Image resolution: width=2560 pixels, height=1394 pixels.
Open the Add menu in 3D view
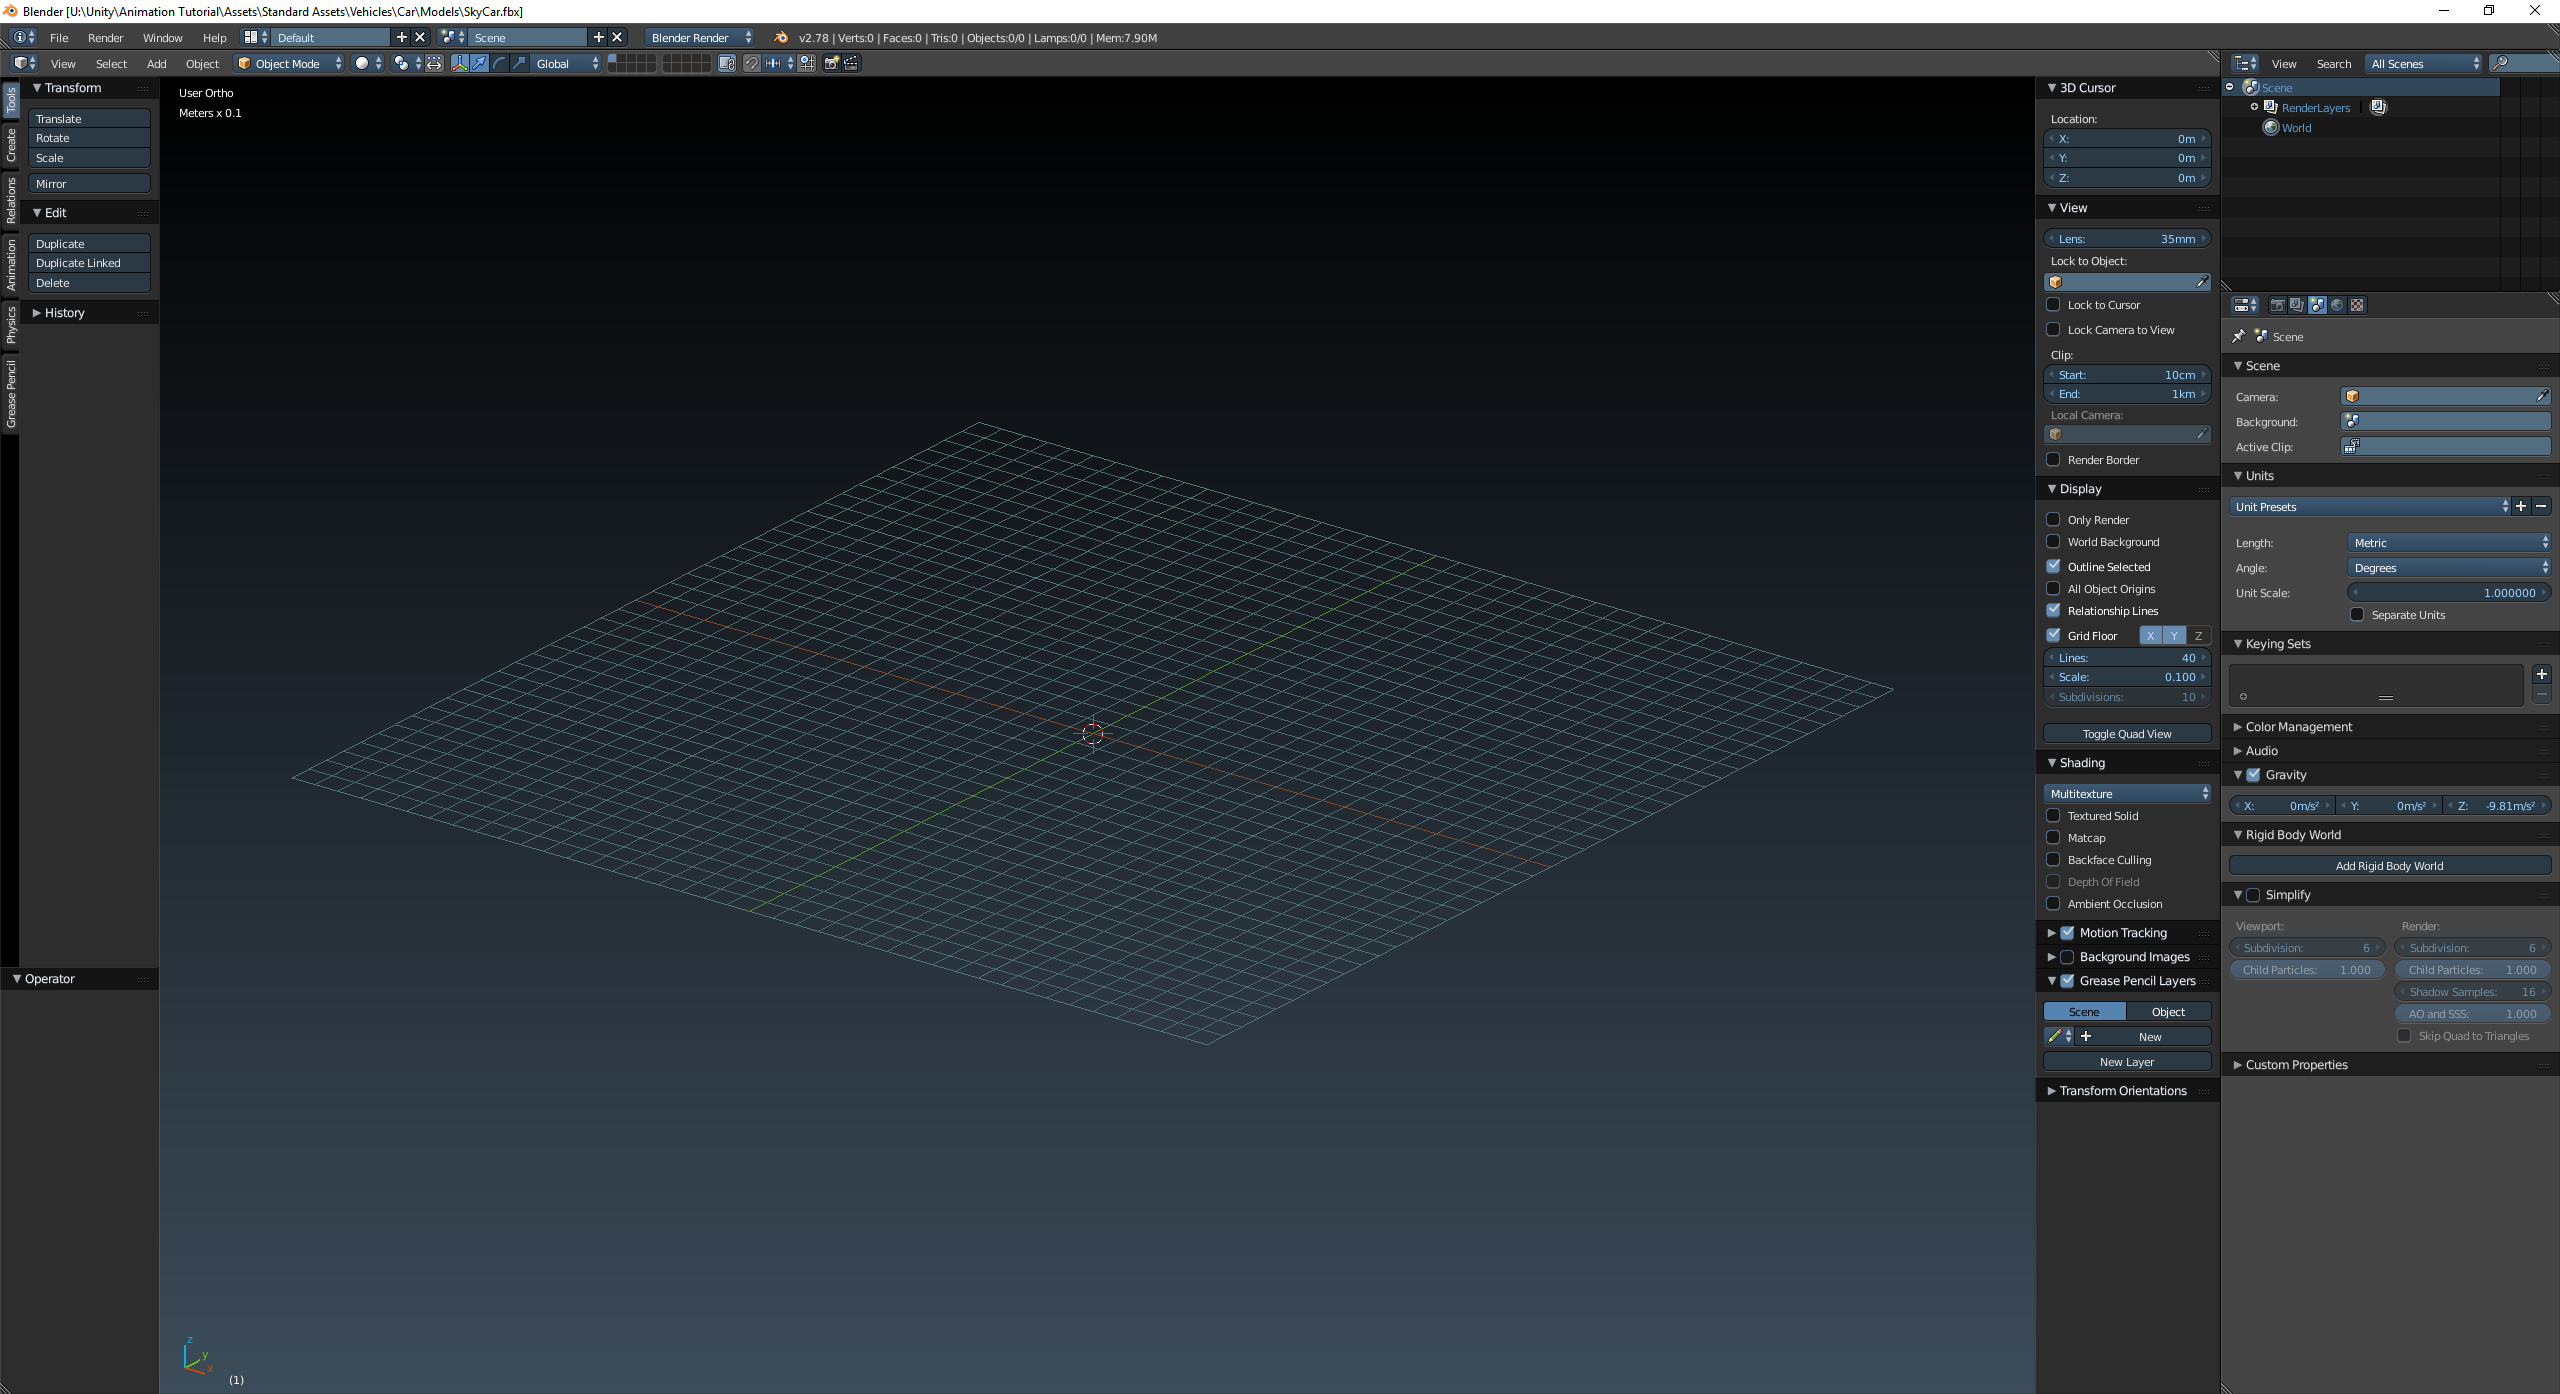click(156, 63)
